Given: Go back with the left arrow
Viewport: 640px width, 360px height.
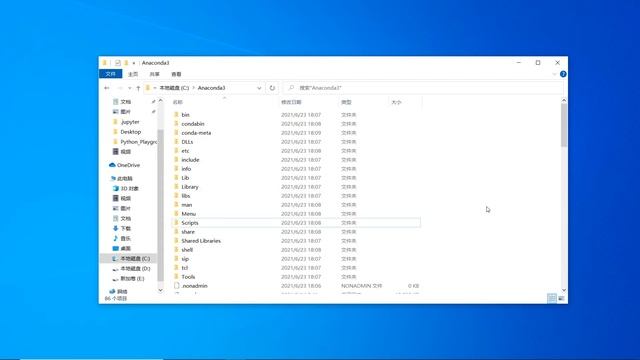Looking at the screenshot, I should coord(107,88).
